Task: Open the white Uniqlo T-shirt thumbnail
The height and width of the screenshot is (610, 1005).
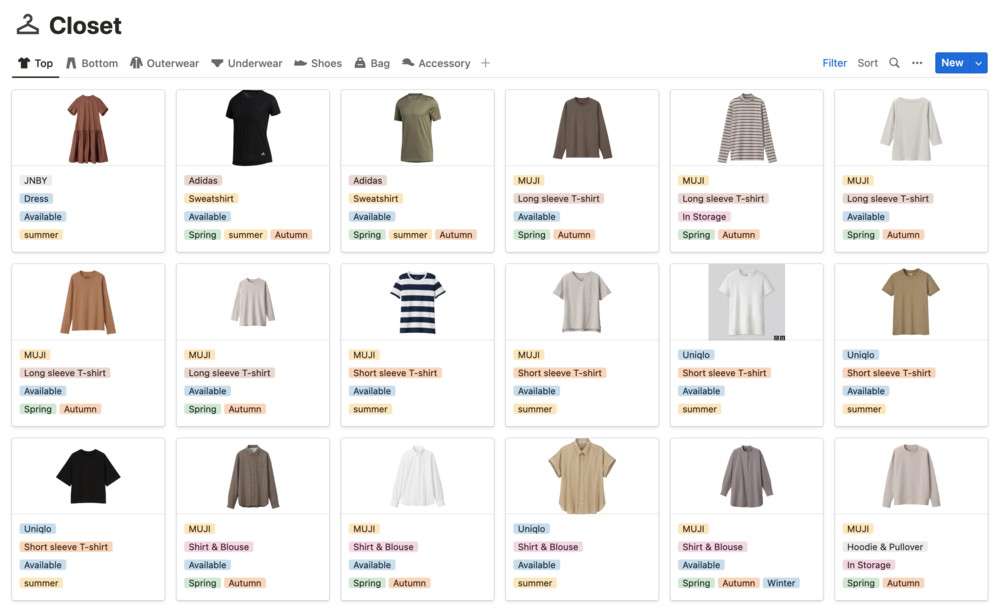Action: point(747,302)
